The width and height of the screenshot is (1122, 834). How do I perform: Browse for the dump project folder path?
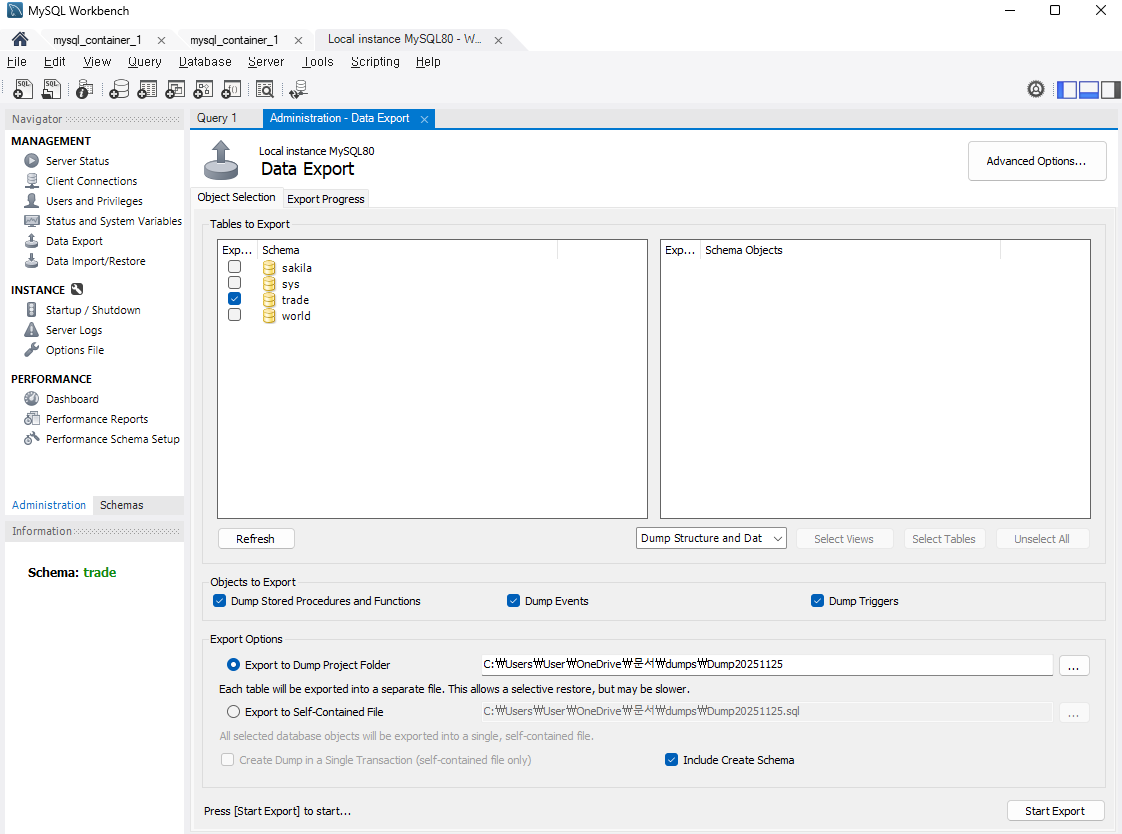tap(1073, 665)
